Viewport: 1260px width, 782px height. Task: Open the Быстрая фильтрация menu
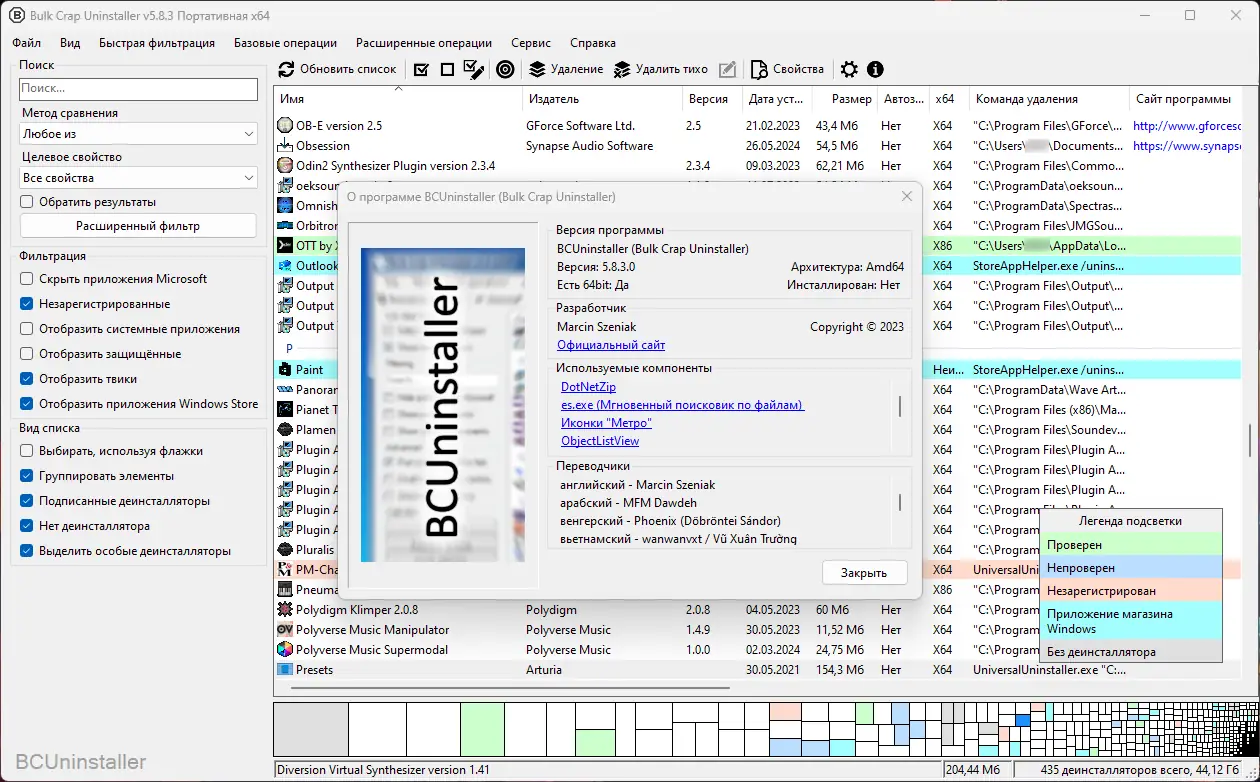(157, 43)
